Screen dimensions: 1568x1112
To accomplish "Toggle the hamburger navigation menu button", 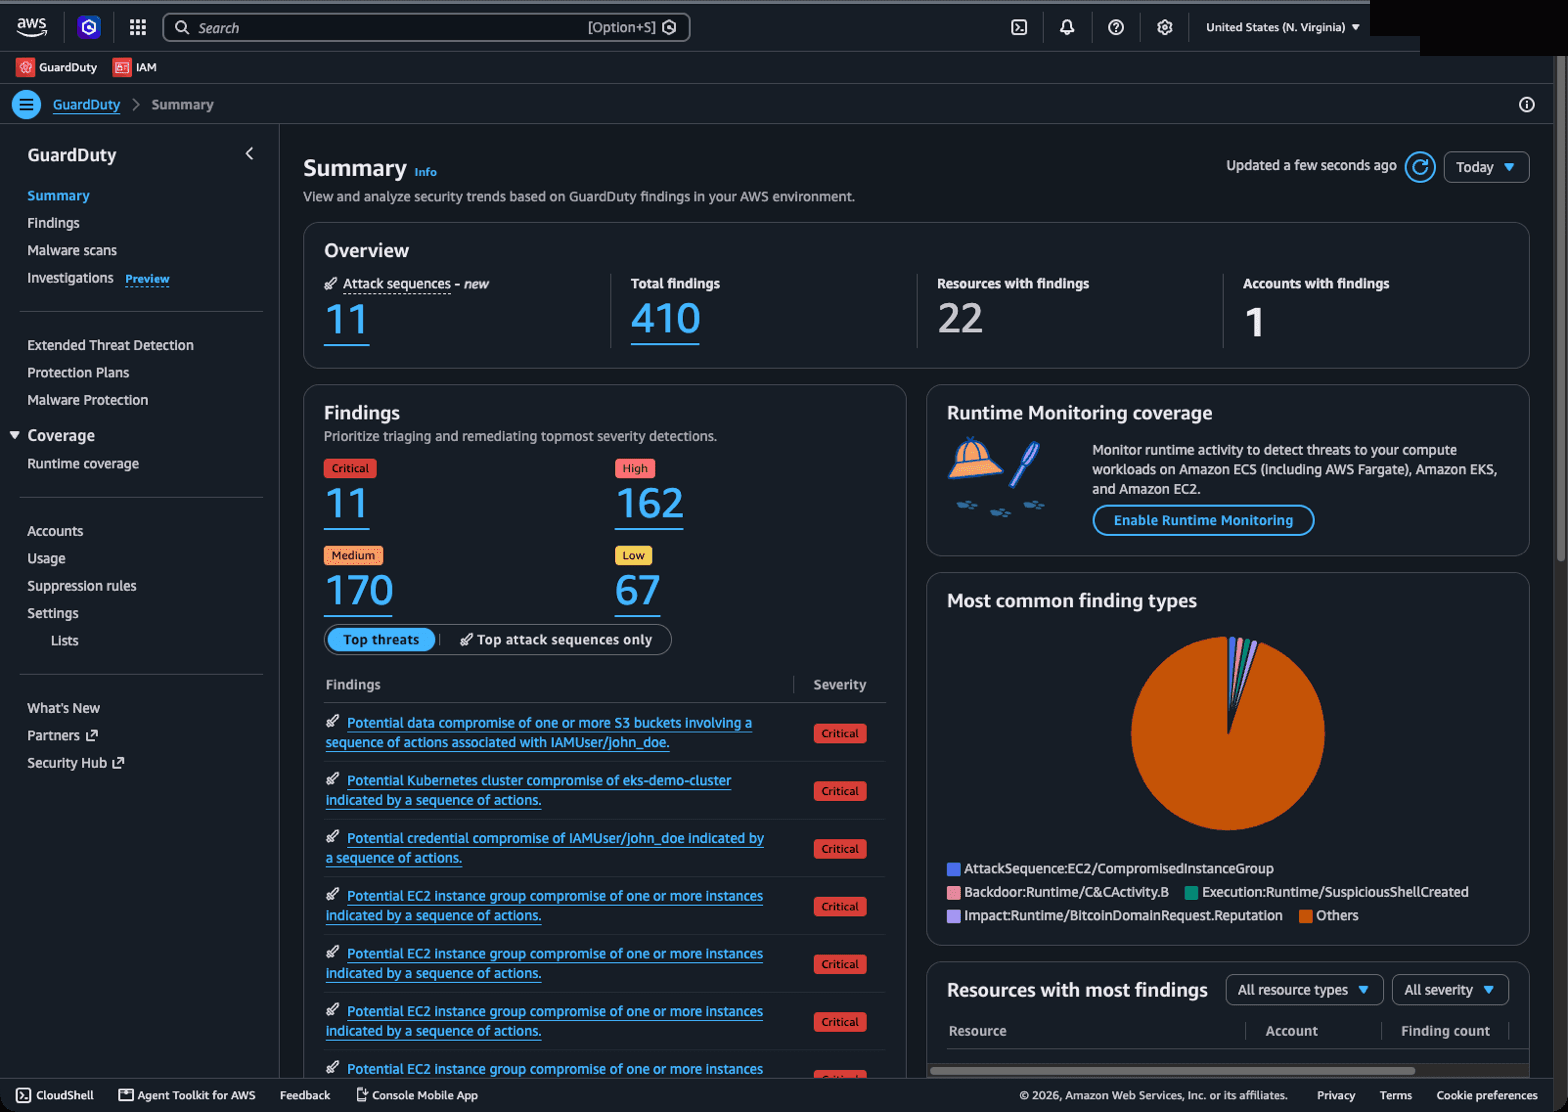I will (26, 104).
